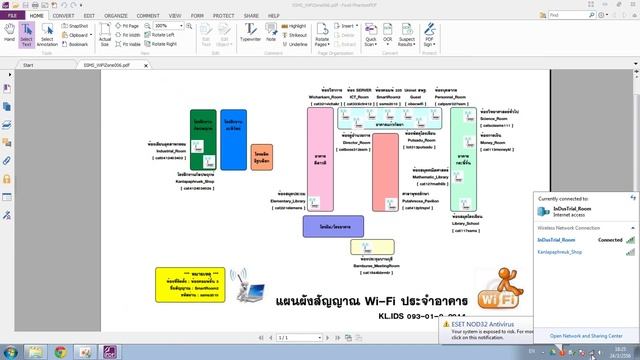Add a Bookmark from ribbon

click(75, 44)
